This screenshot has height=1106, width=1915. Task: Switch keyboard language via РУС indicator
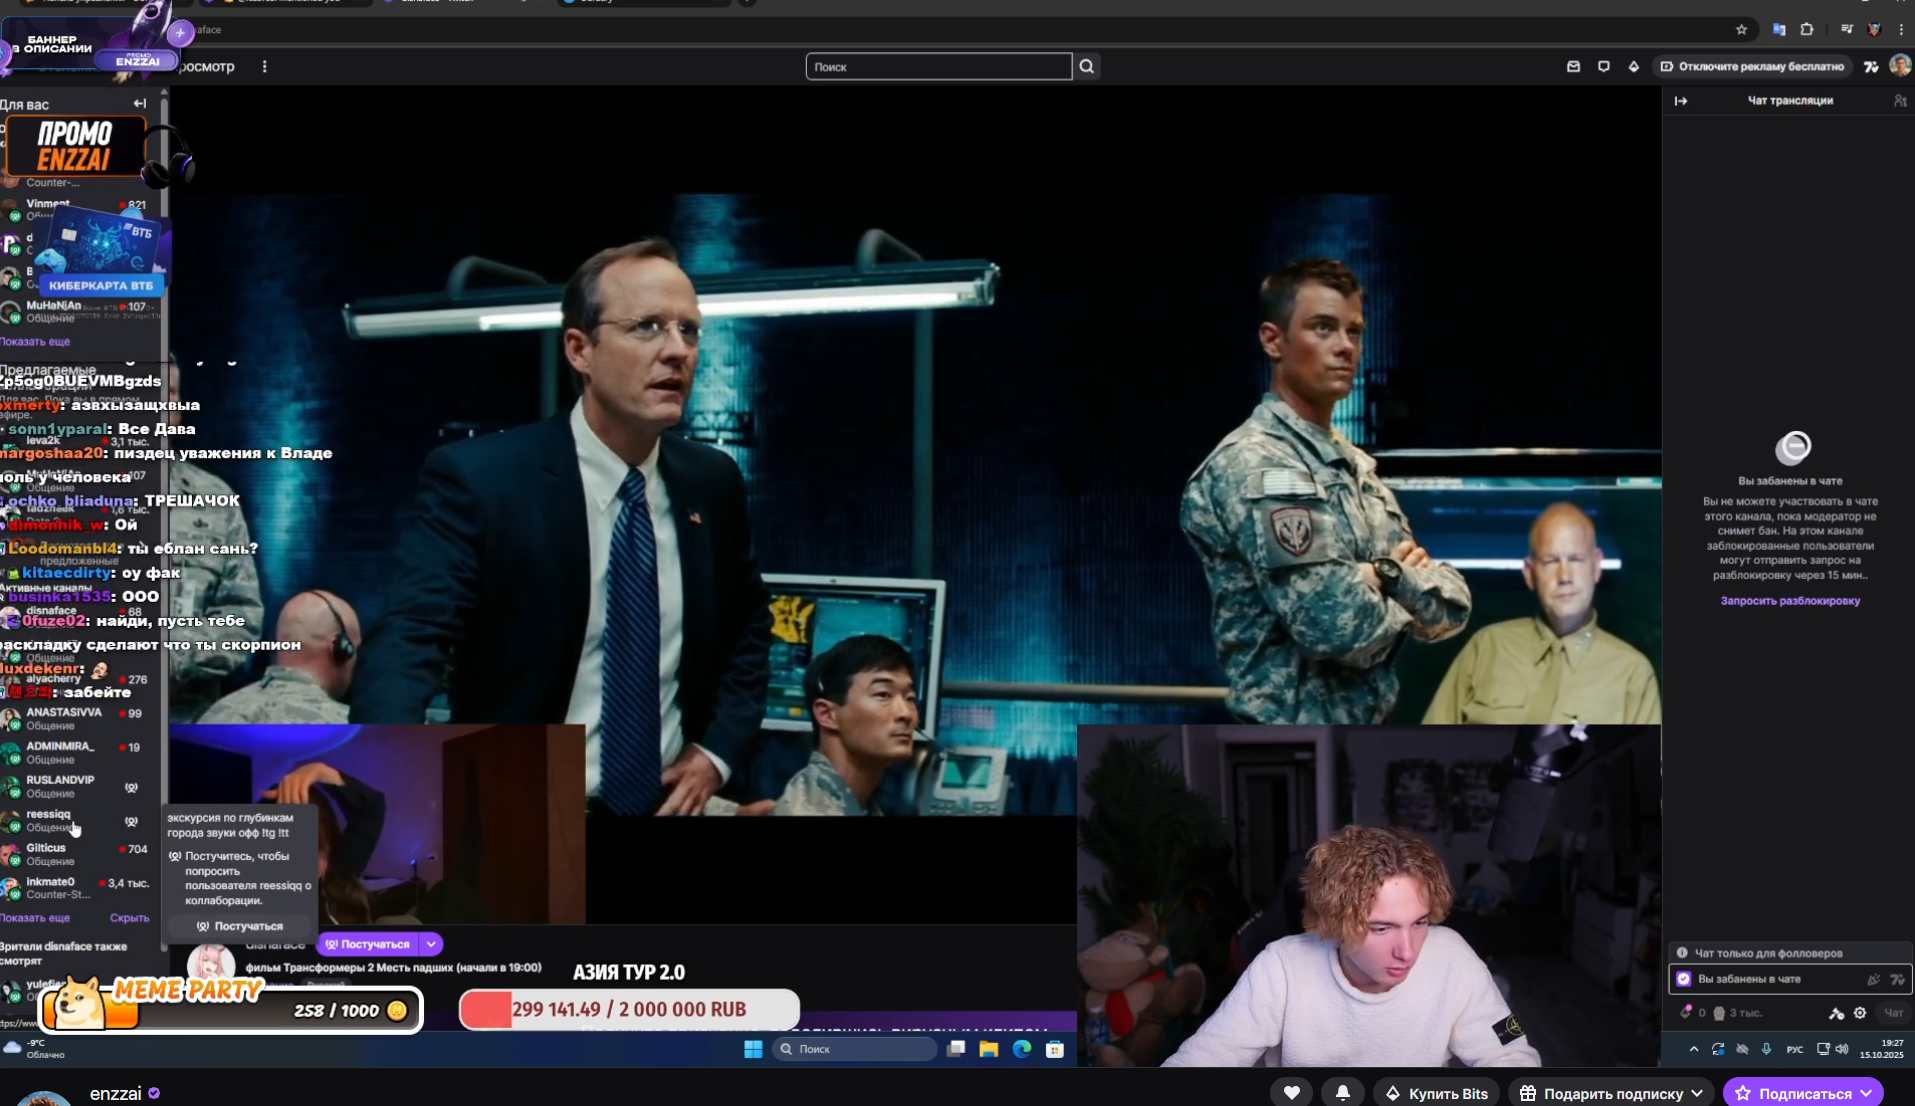click(1795, 1049)
